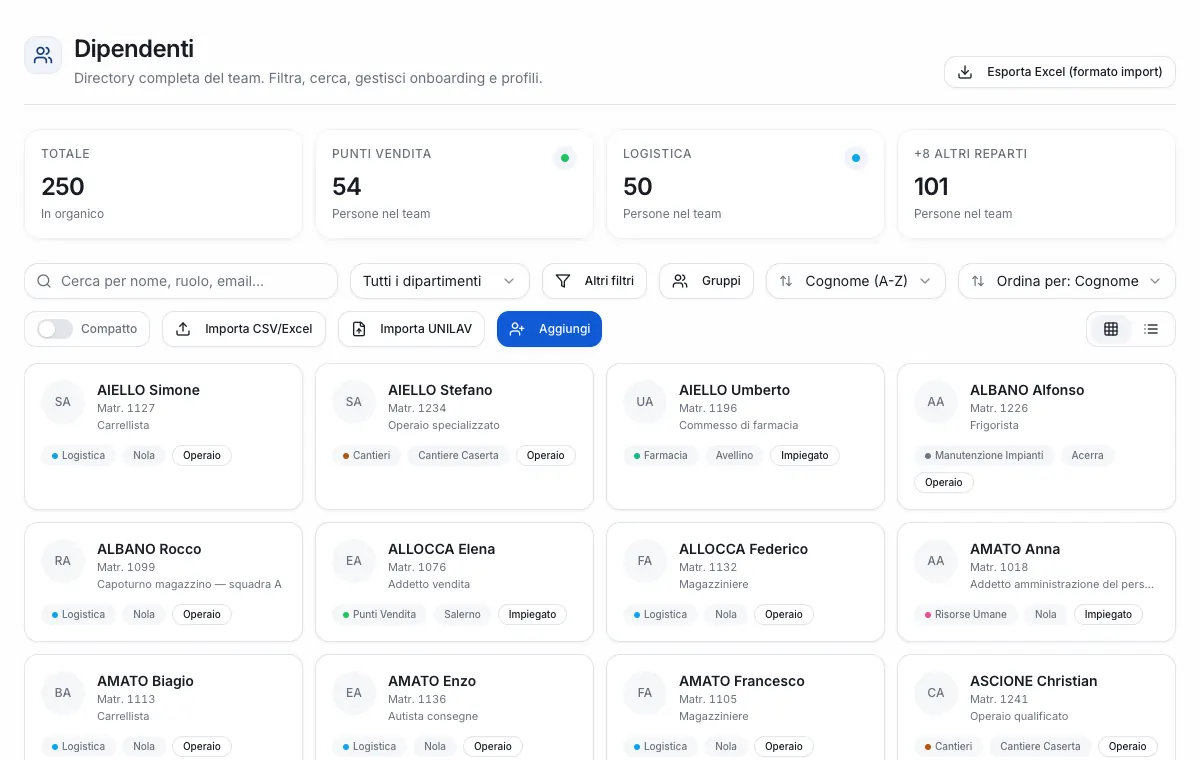Switch to list view icon
1200x760 pixels.
(1151, 329)
